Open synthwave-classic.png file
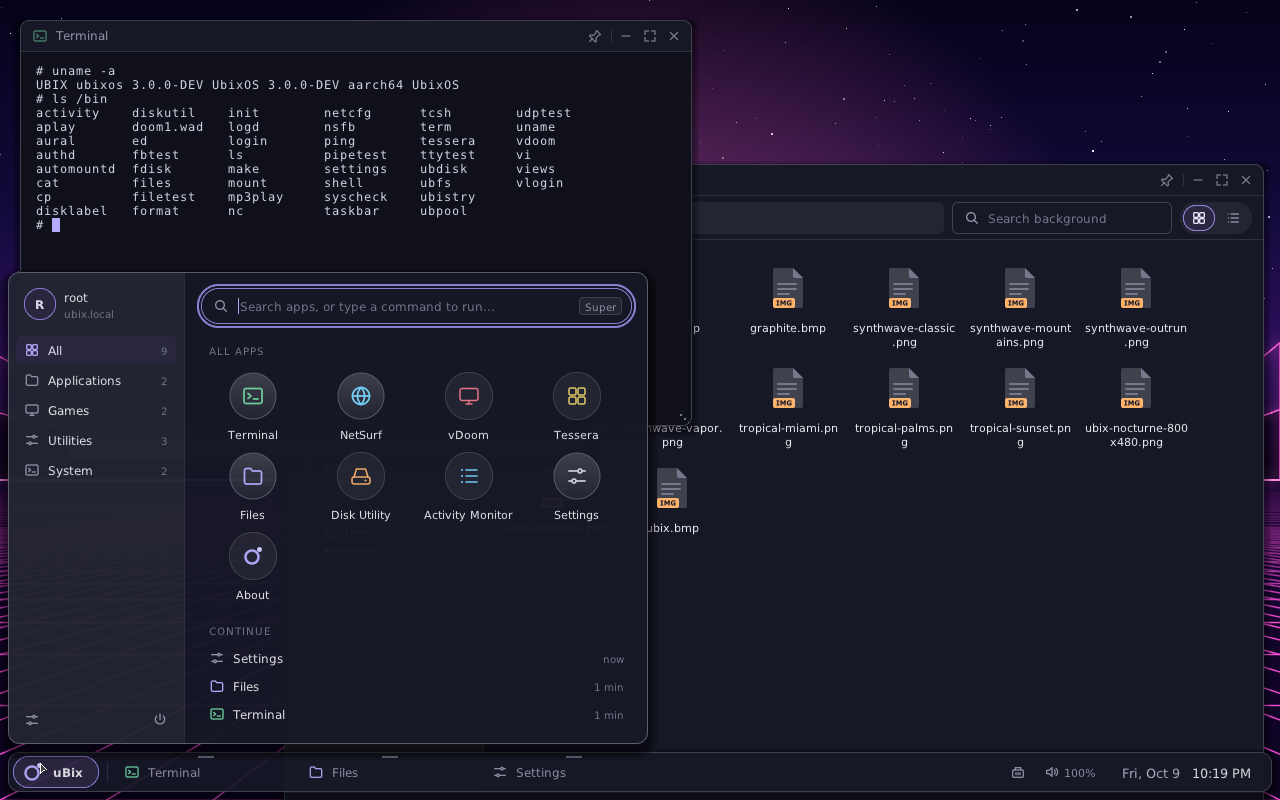This screenshot has width=1280, height=800. point(904,308)
